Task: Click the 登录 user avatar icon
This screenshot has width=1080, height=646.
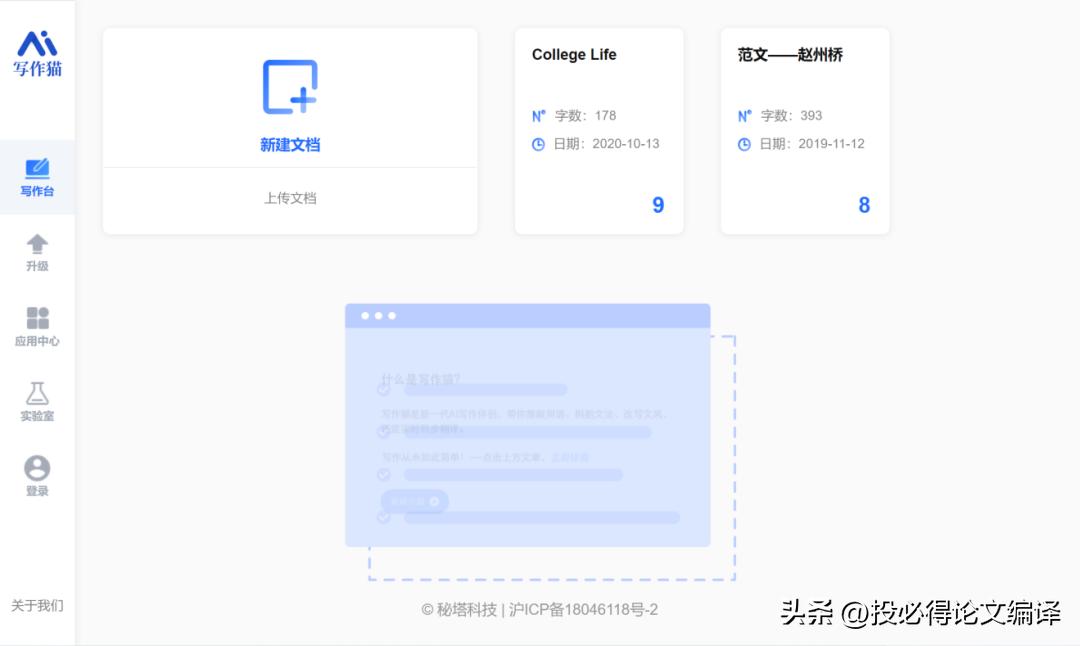Action: pos(37,467)
